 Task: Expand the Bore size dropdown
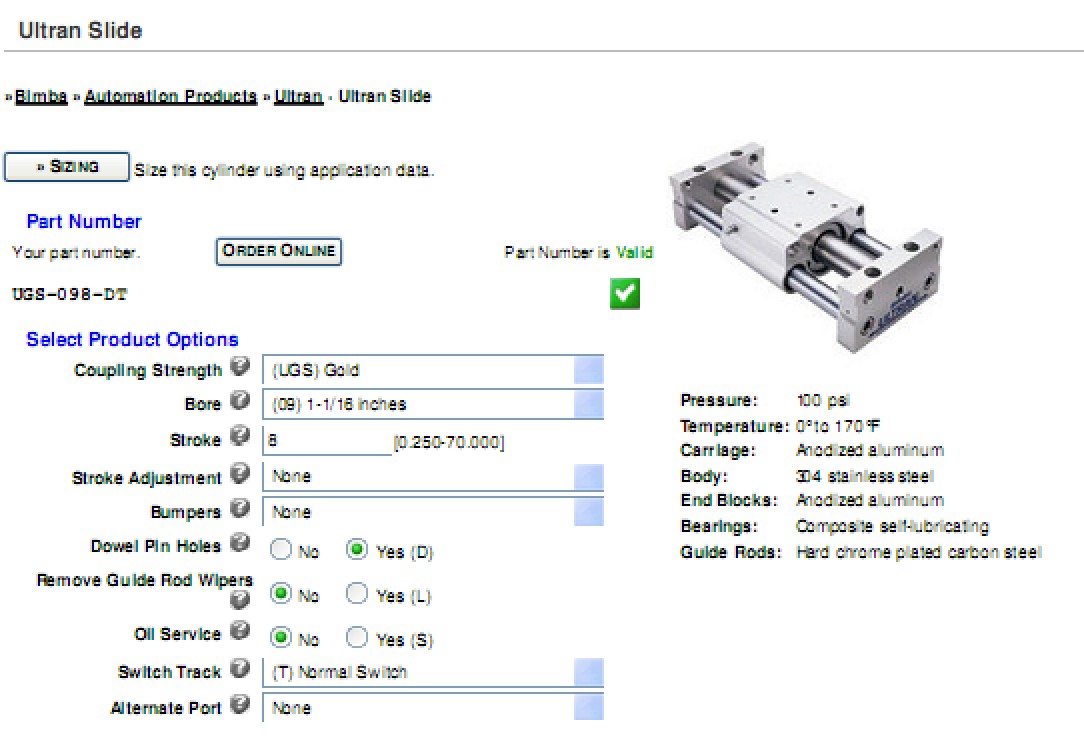(x=433, y=404)
